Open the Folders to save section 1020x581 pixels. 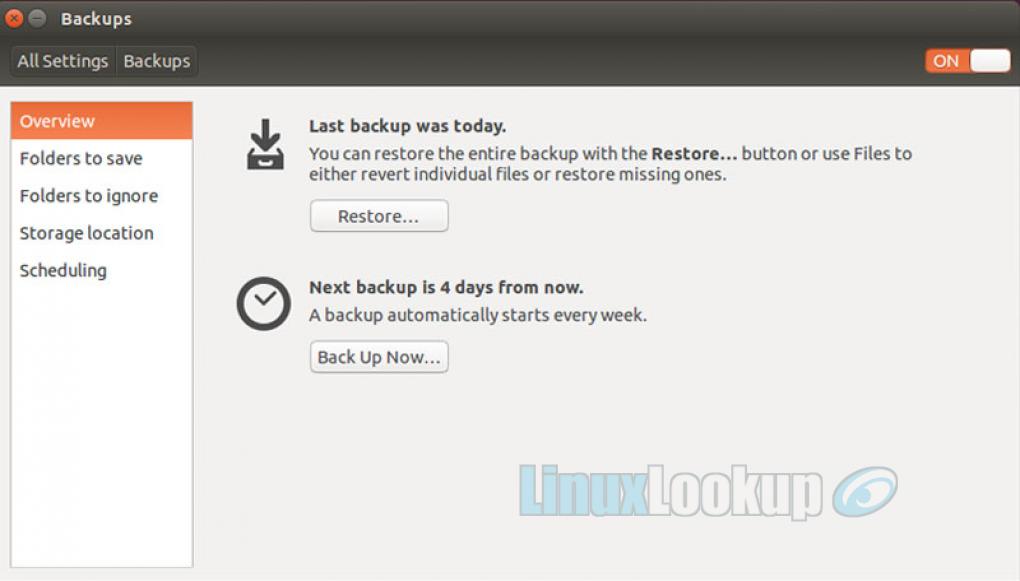[101, 158]
